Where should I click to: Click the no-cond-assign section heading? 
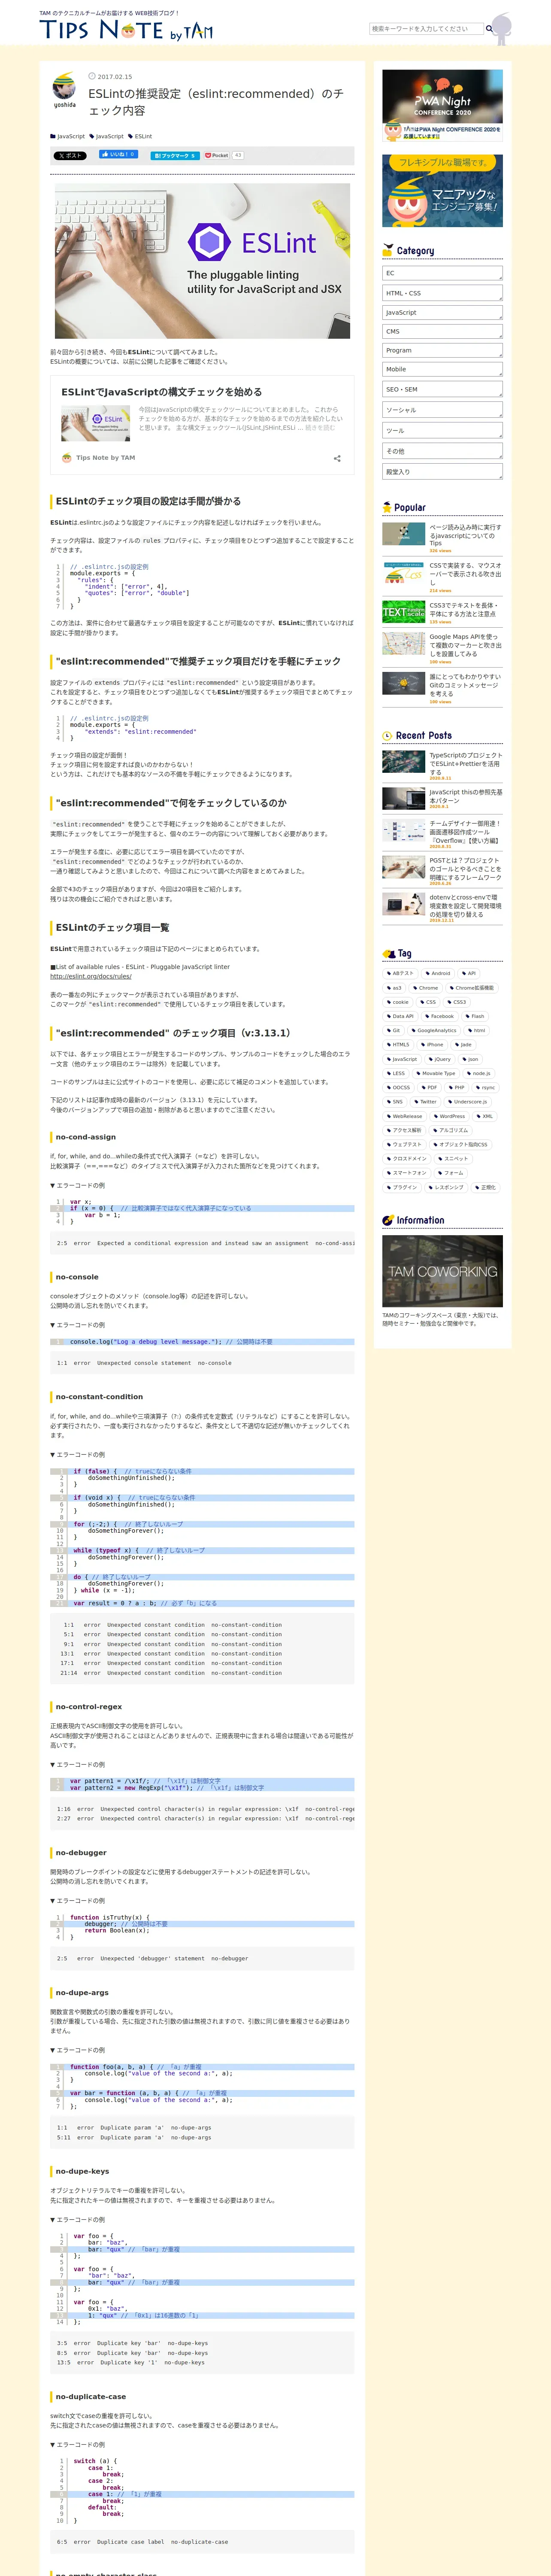[86, 1137]
